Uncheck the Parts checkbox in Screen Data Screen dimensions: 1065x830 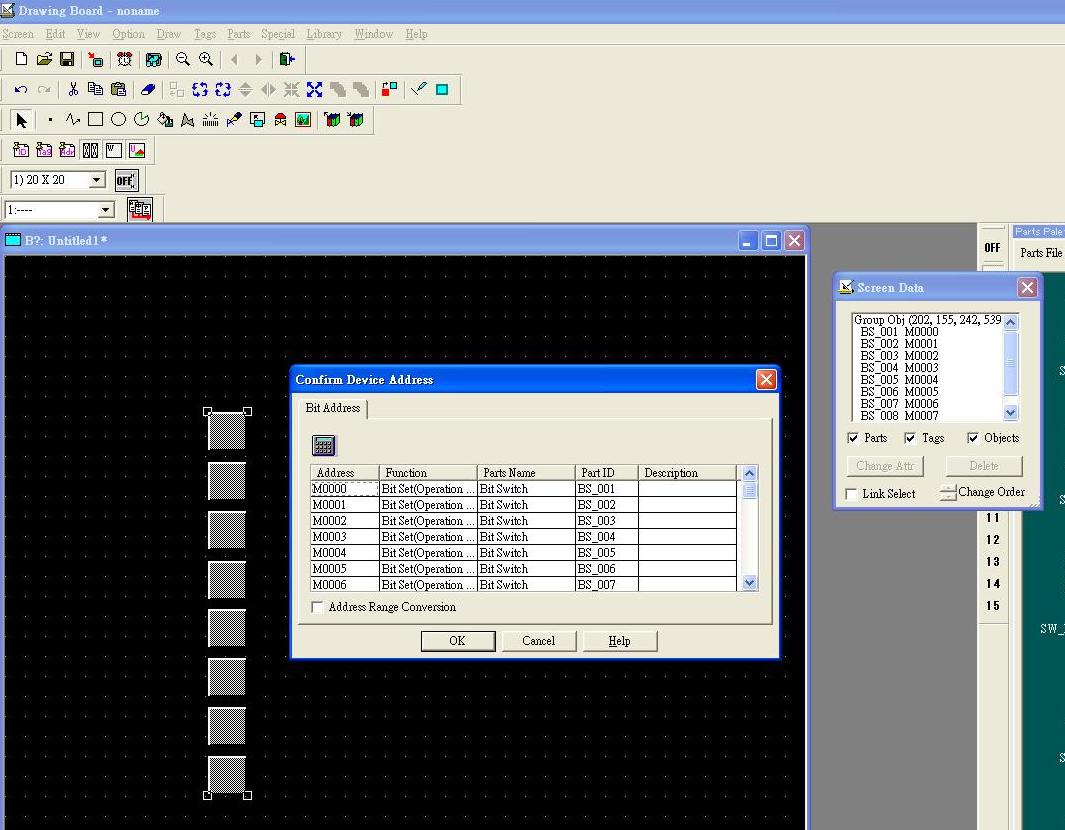pyautogui.click(x=853, y=438)
